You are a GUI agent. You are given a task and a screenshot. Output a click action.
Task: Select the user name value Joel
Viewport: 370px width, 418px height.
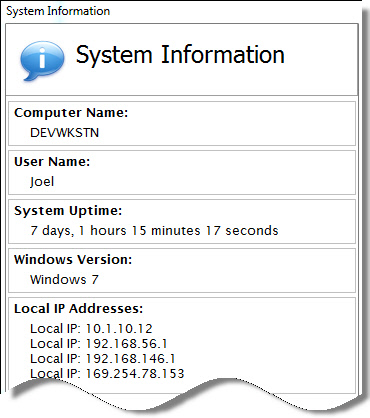(x=42, y=182)
